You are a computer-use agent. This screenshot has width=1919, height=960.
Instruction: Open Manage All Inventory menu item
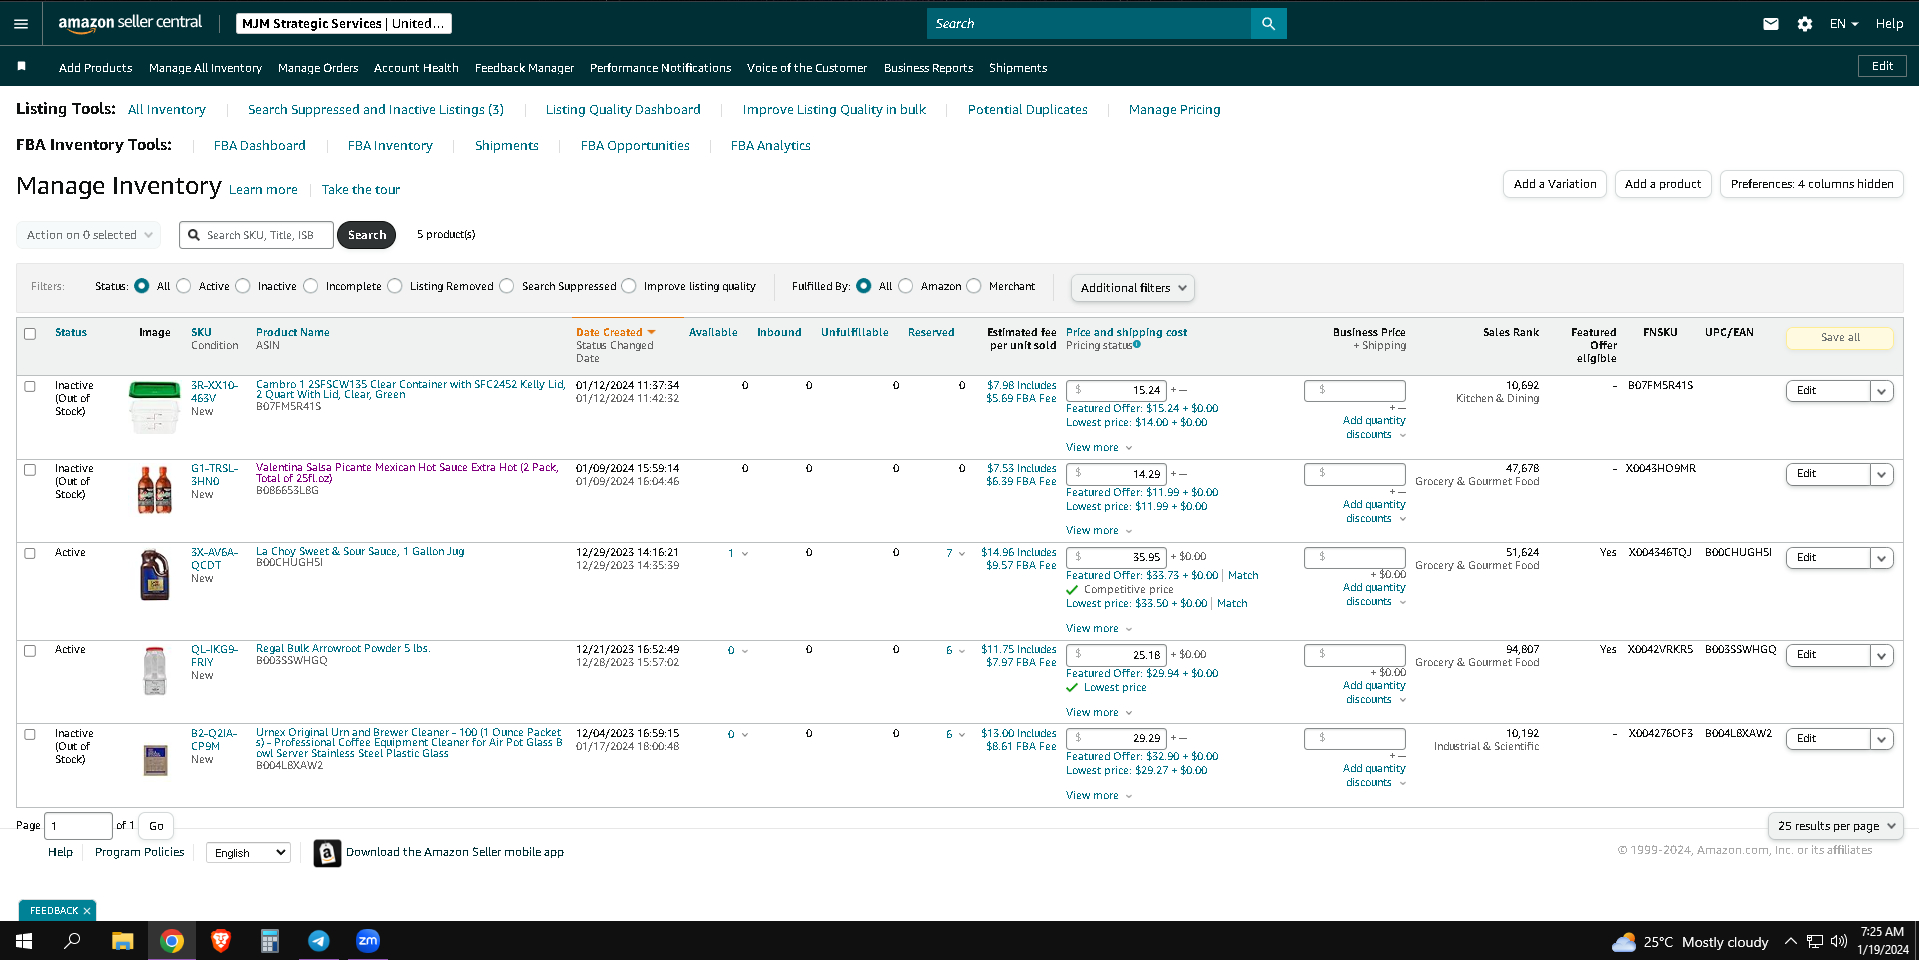(205, 68)
